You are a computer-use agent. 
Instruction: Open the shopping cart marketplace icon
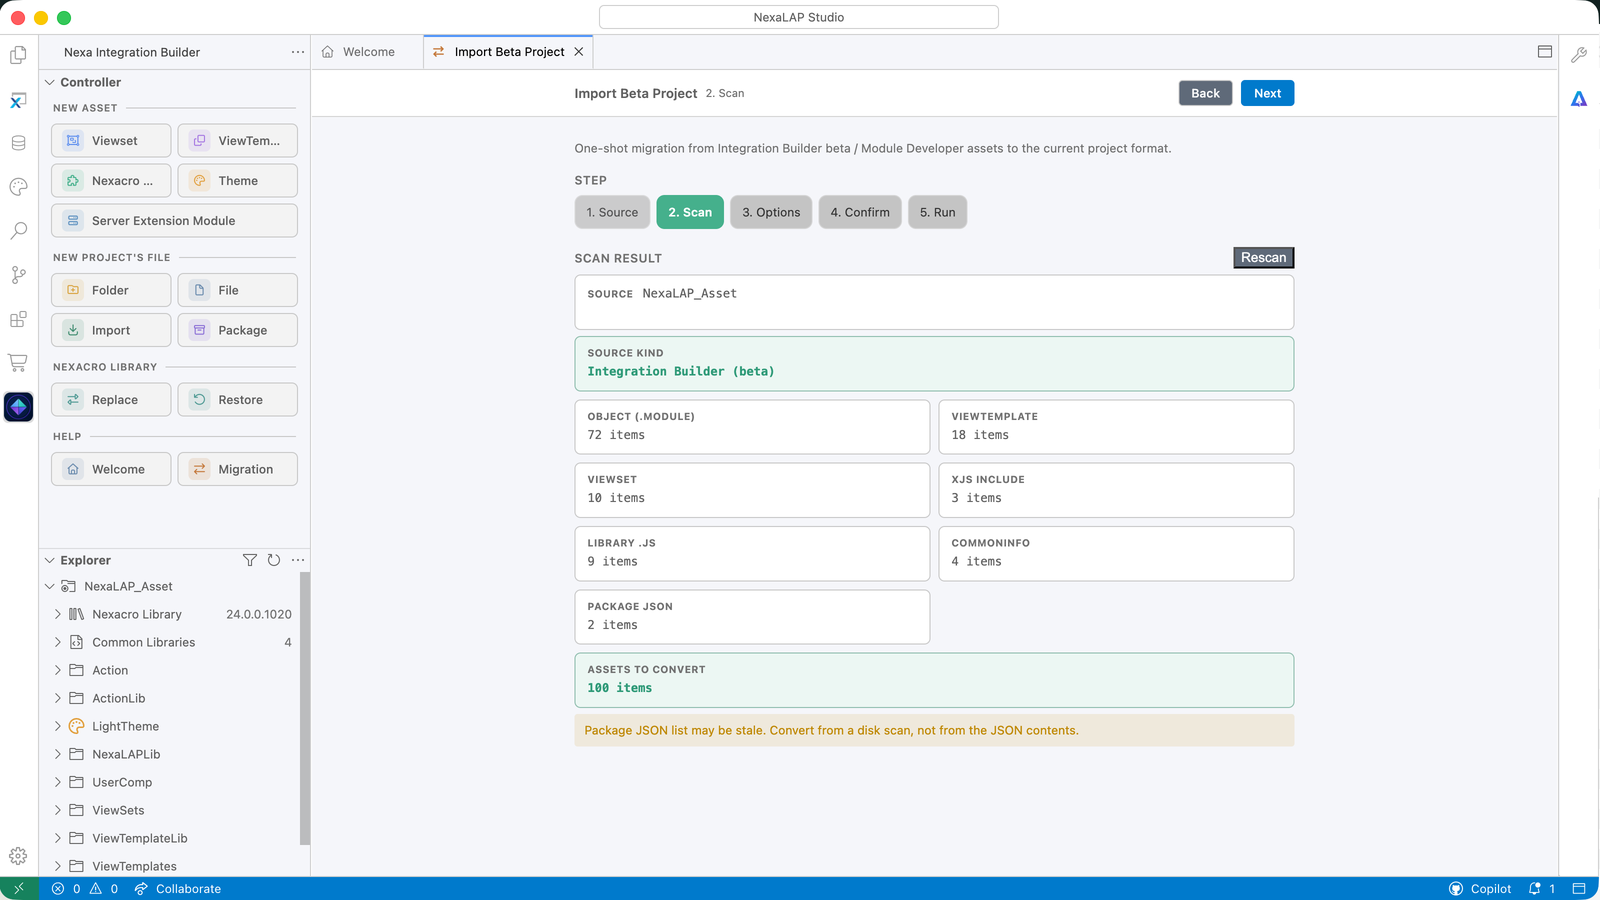tap(18, 362)
